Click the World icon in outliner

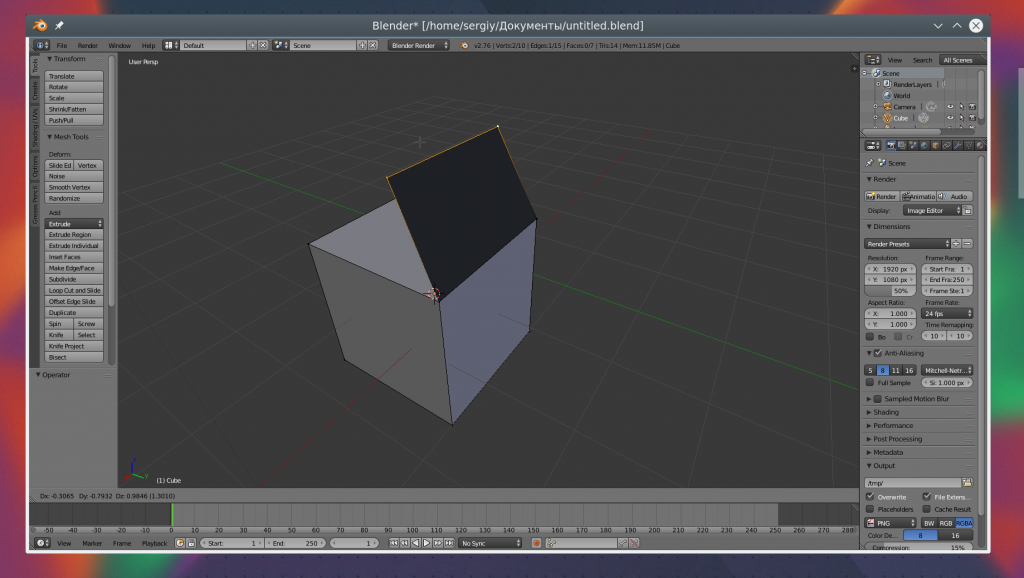[885, 95]
